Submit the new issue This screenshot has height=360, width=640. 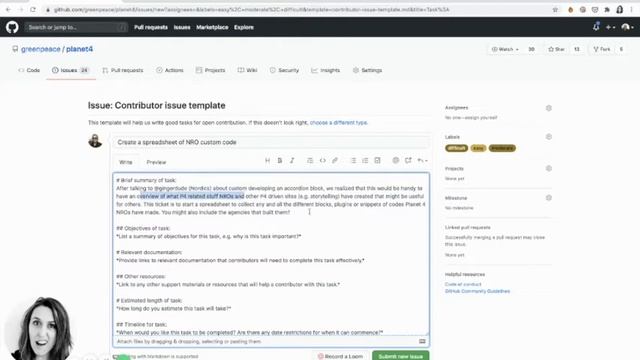[x=400, y=356]
